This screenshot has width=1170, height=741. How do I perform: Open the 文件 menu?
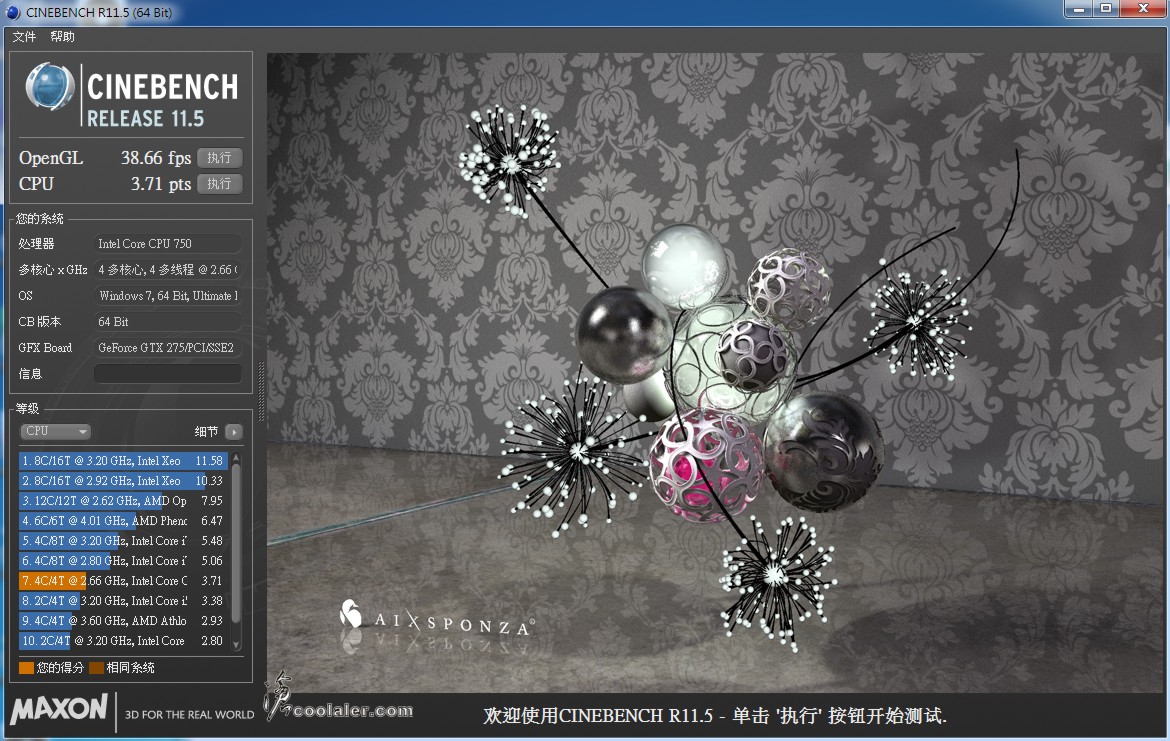(x=24, y=37)
